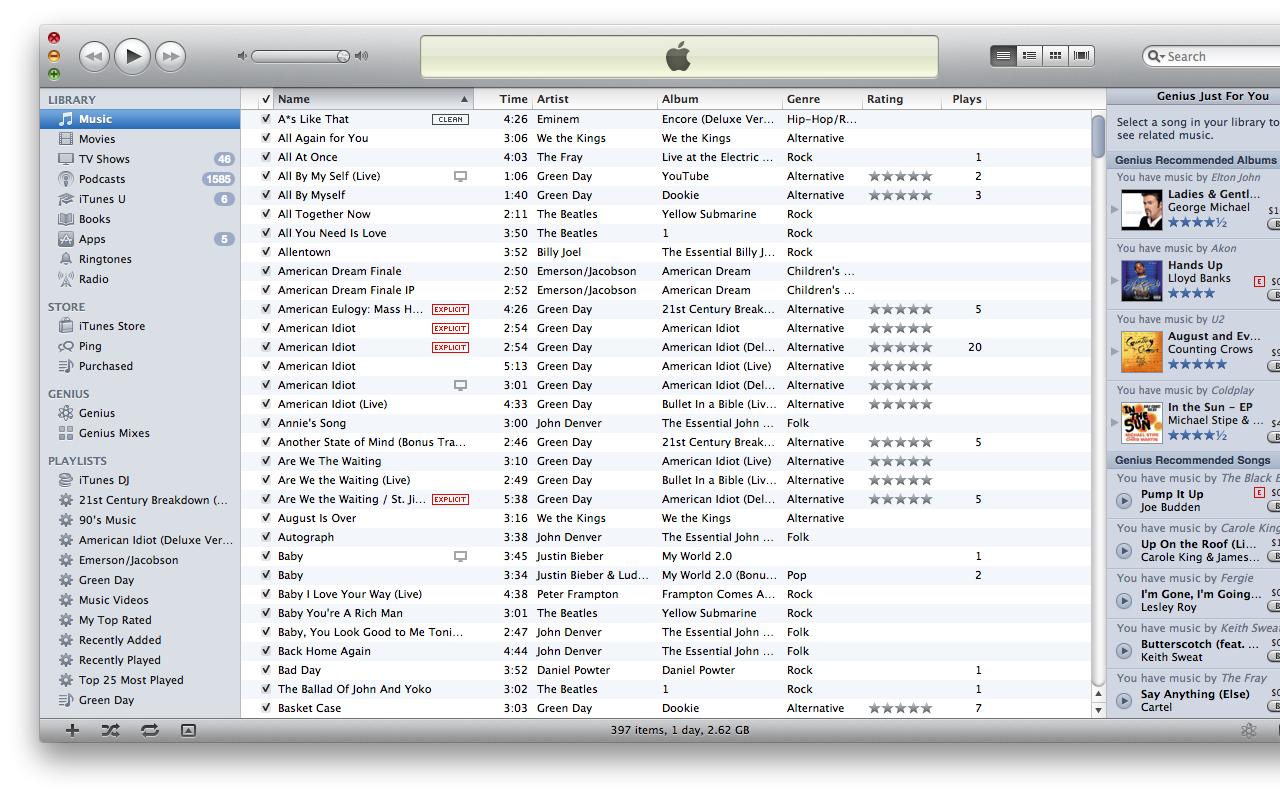
Task: Sort by the Album column header
Action: coord(720,99)
